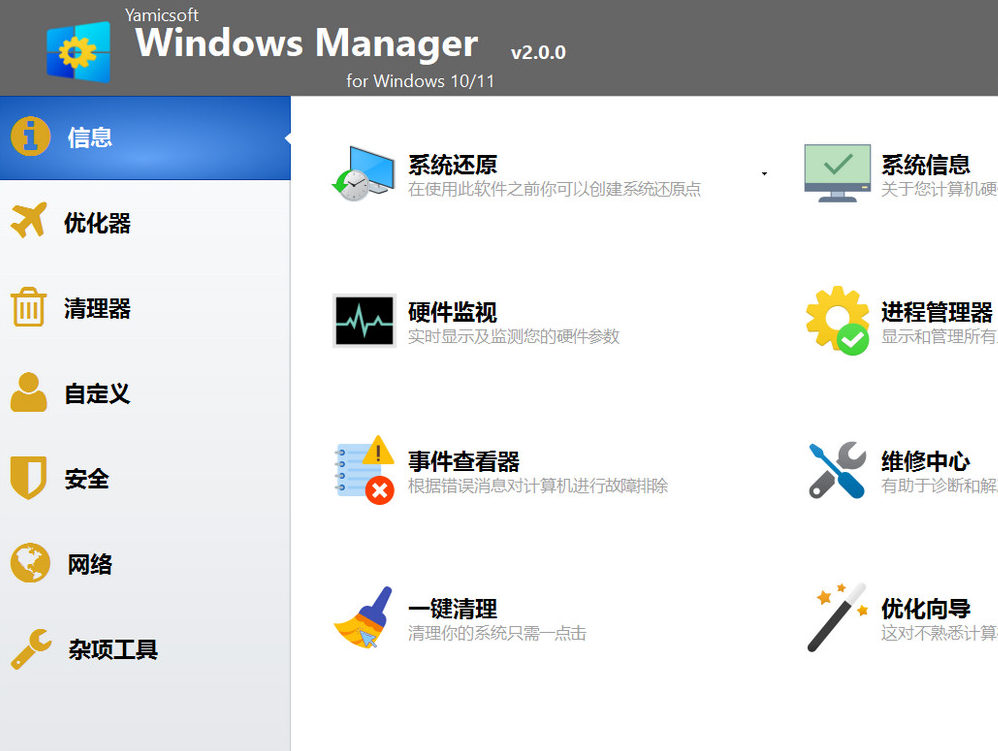Click the 自定义 person icon

[29, 392]
